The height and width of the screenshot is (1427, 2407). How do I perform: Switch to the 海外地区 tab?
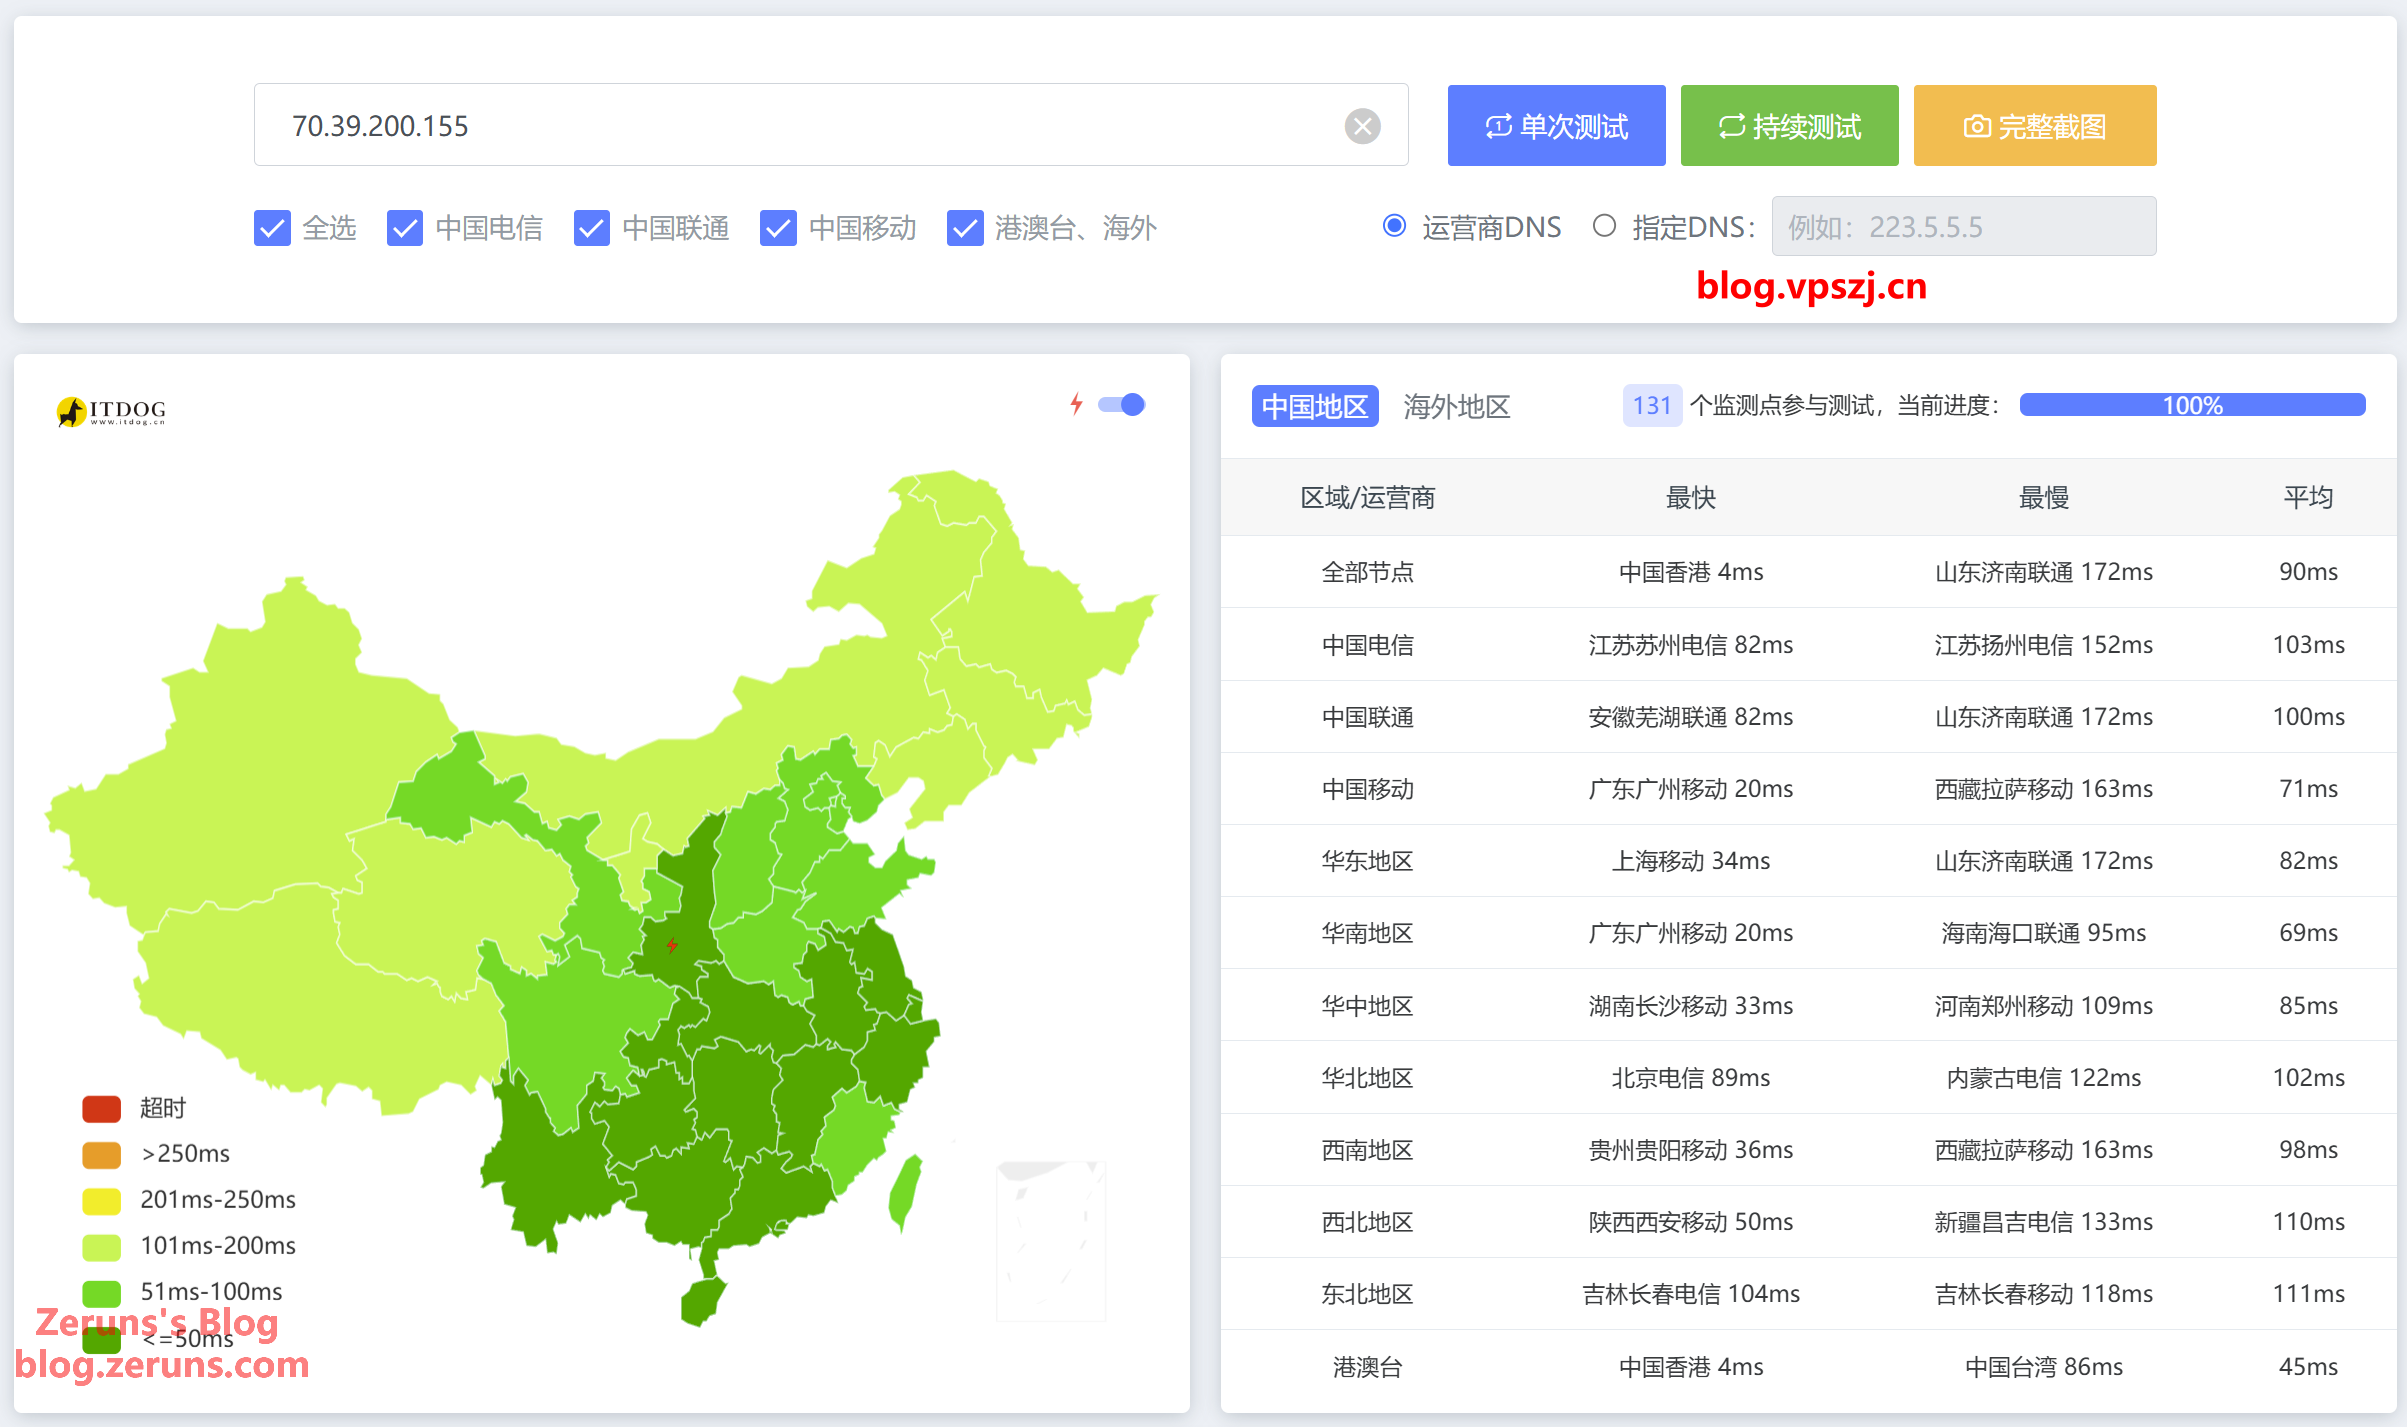(1456, 406)
